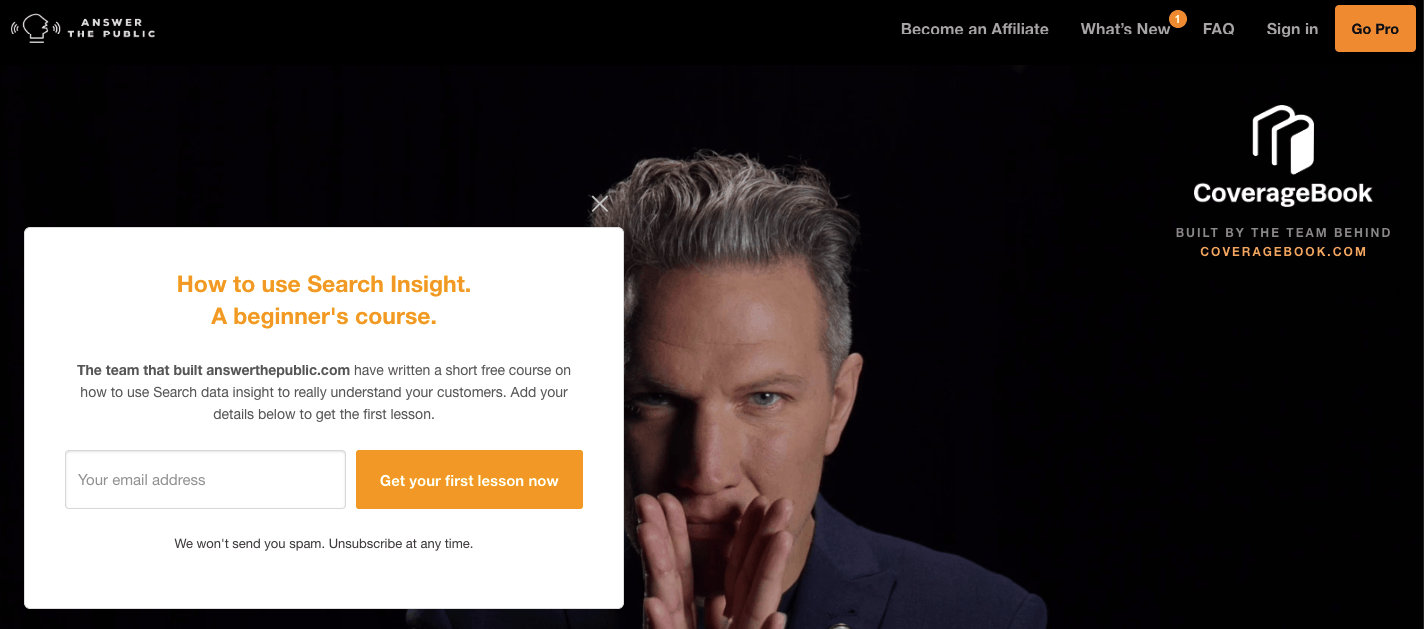Click the A beginner's course heading line
This screenshot has width=1424, height=629.
(x=324, y=317)
